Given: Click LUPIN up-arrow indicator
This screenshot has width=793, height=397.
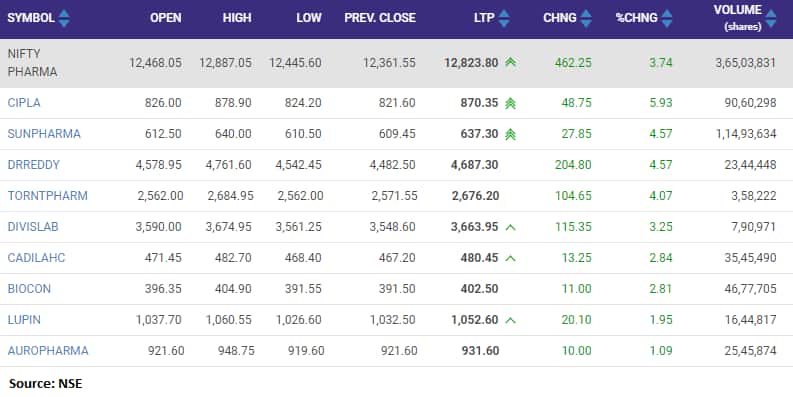Looking at the screenshot, I should click(510, 320).
